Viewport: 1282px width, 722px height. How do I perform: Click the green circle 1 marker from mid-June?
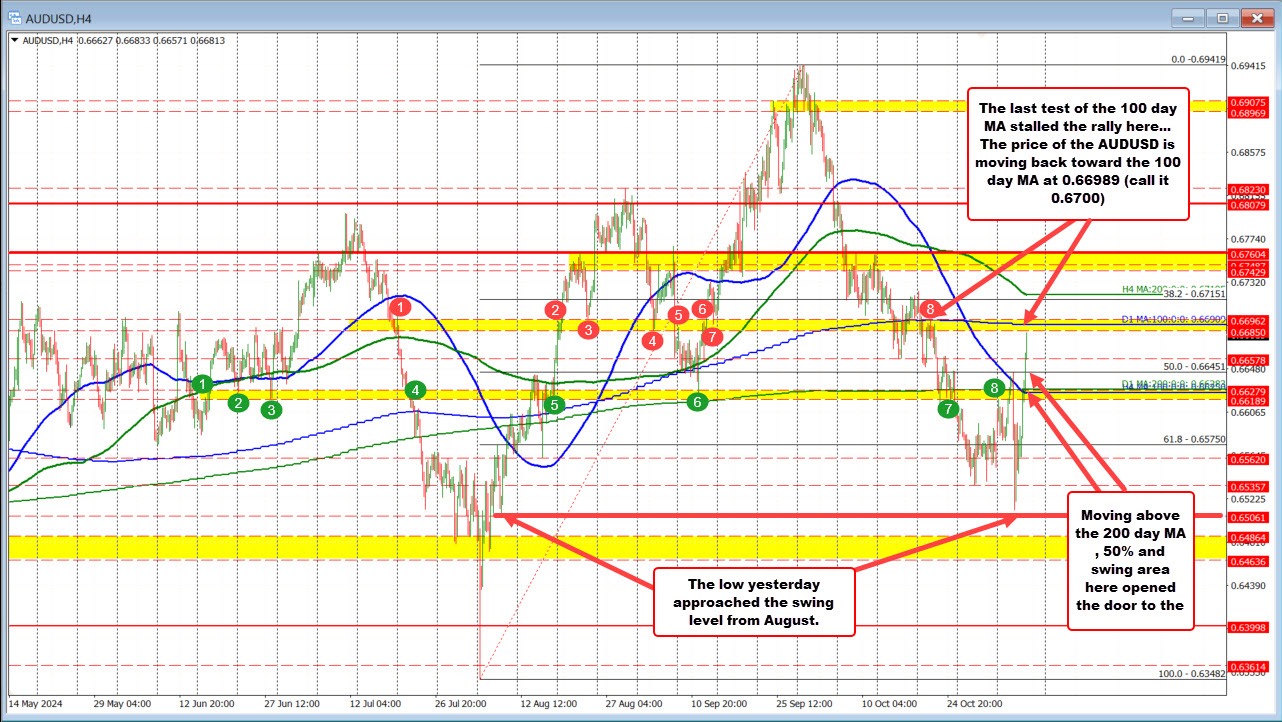(202, 384)
